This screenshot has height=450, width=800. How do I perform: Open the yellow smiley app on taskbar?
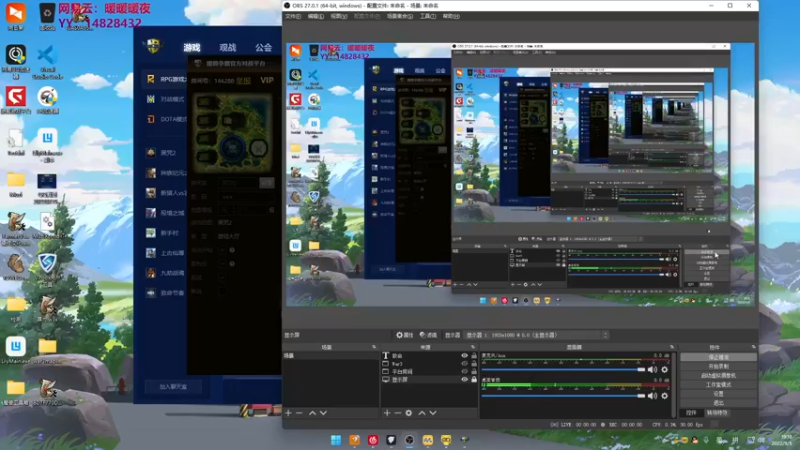point(446,440)
